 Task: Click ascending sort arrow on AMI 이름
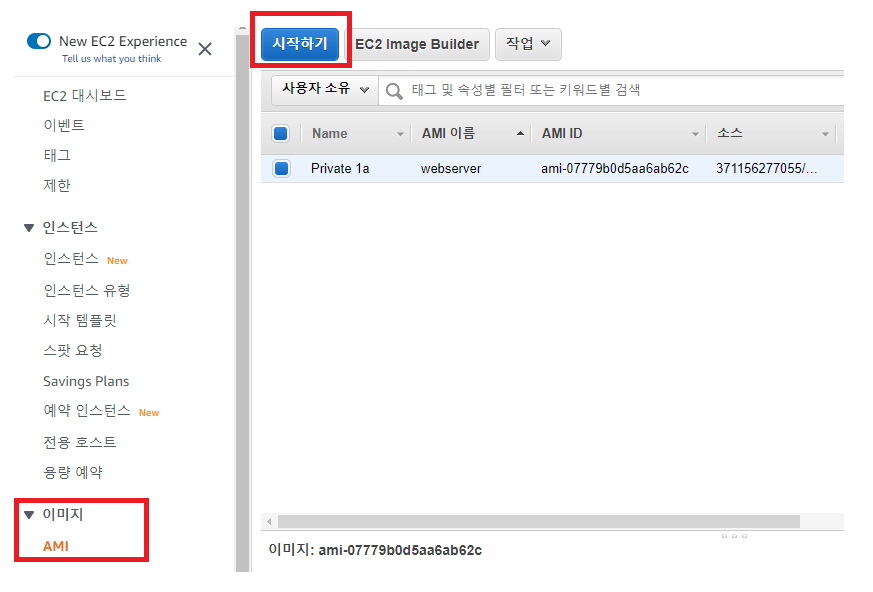pyautogui.click(x=520, y=133)
